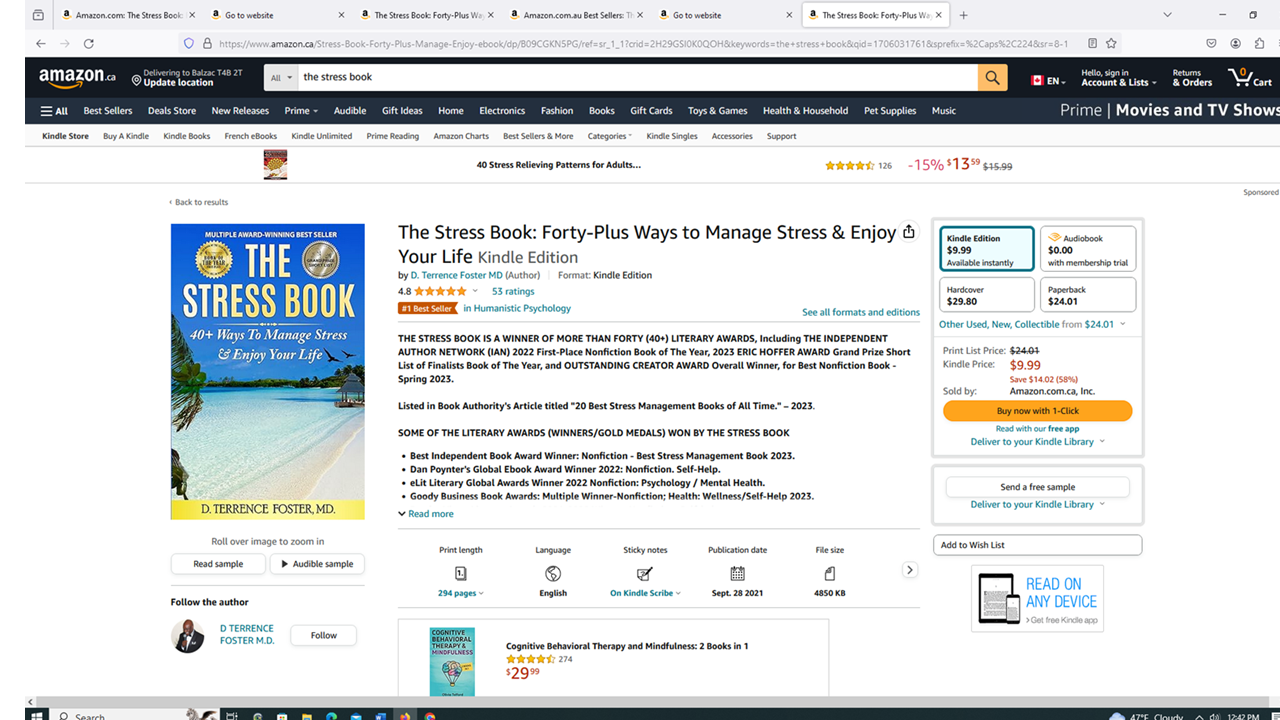
Task: Click the author's profile photo
Action: [x=187, y=636]
